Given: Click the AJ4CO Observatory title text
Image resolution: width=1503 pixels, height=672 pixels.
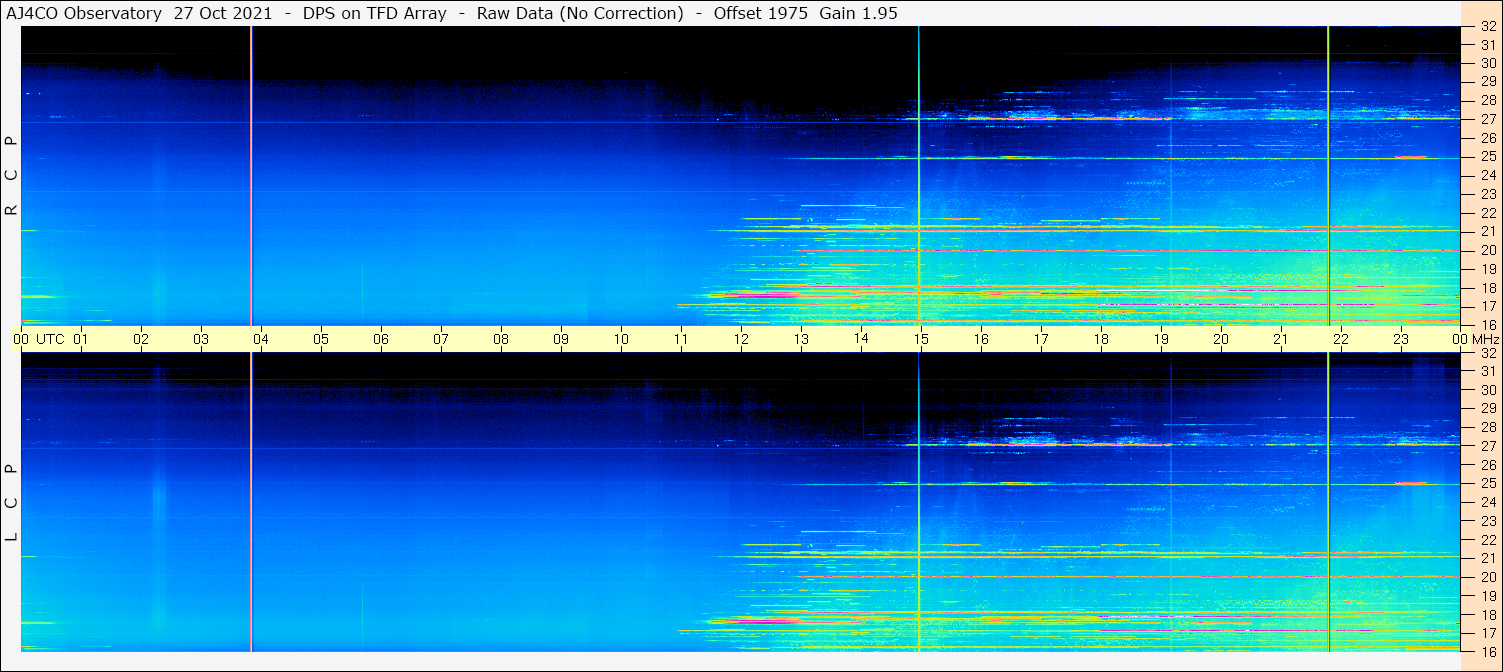Looking at the screenshot, I should [x=83, y=13].
